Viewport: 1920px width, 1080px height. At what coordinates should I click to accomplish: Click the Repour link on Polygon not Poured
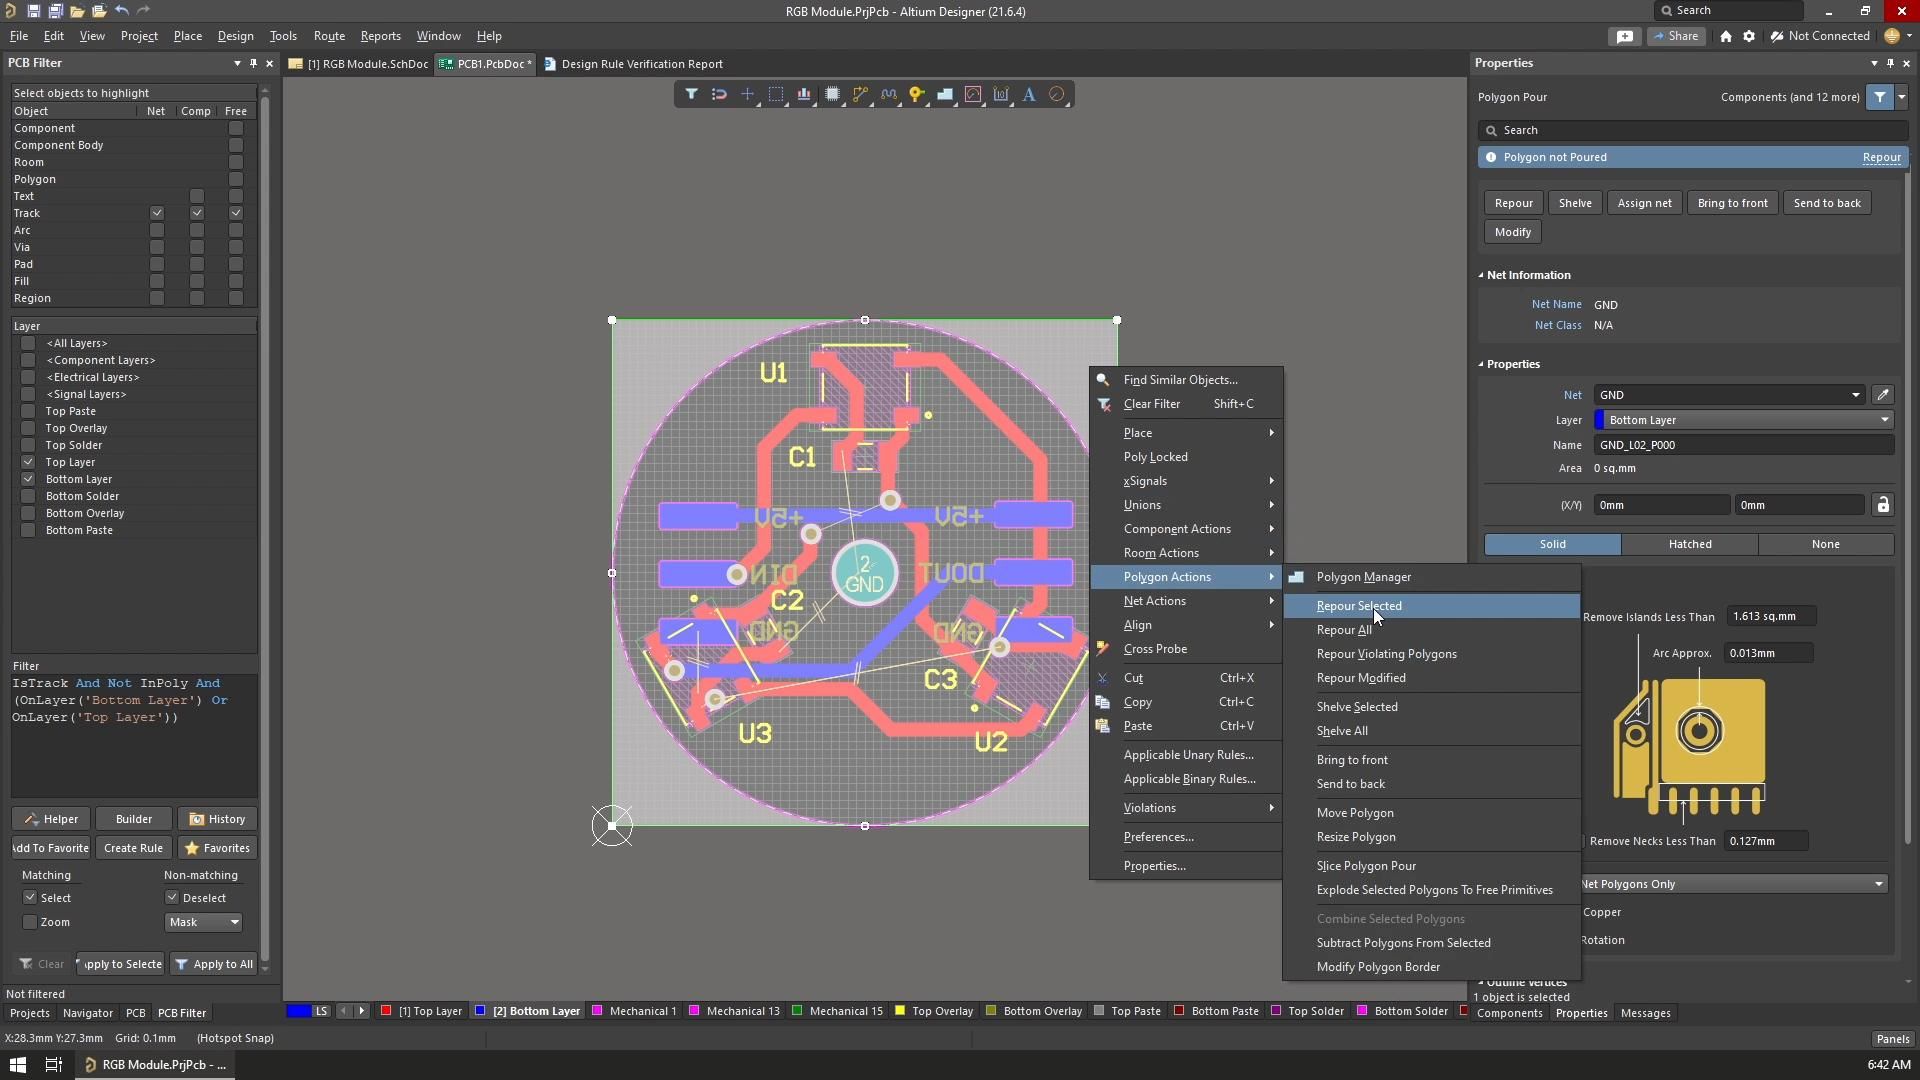[x=1882, y=157]
